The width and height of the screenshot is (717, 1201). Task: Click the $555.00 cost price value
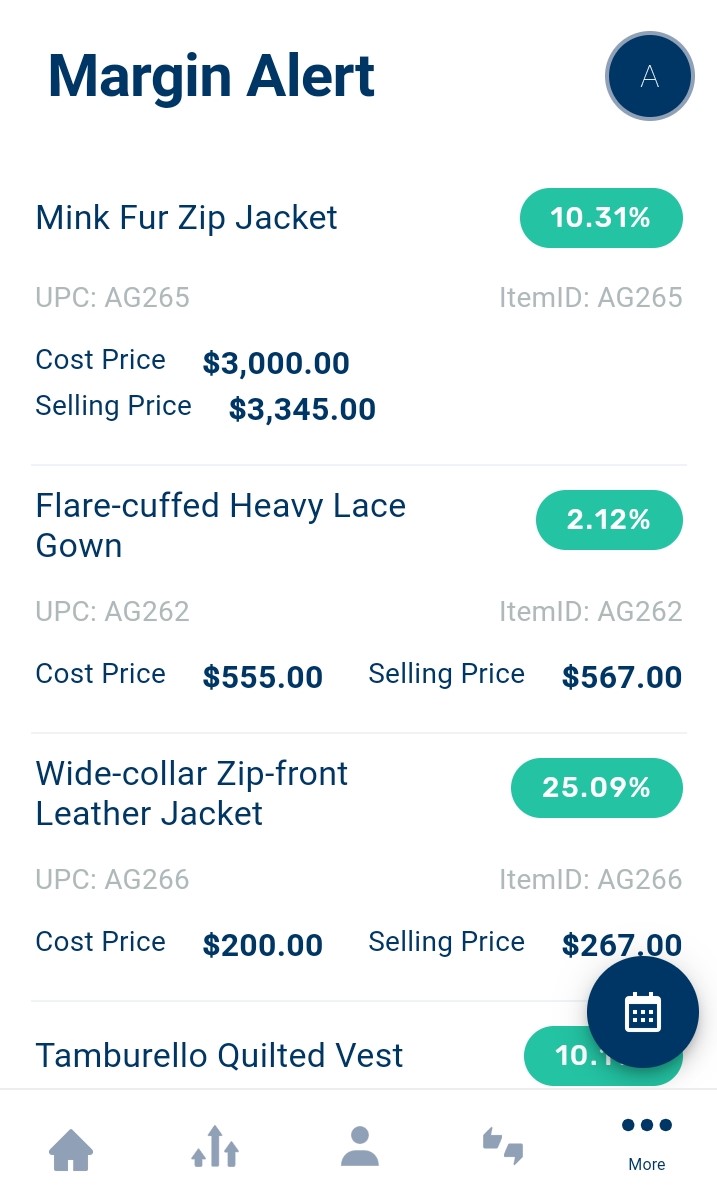pyautogui.click(x=263, y=677)
